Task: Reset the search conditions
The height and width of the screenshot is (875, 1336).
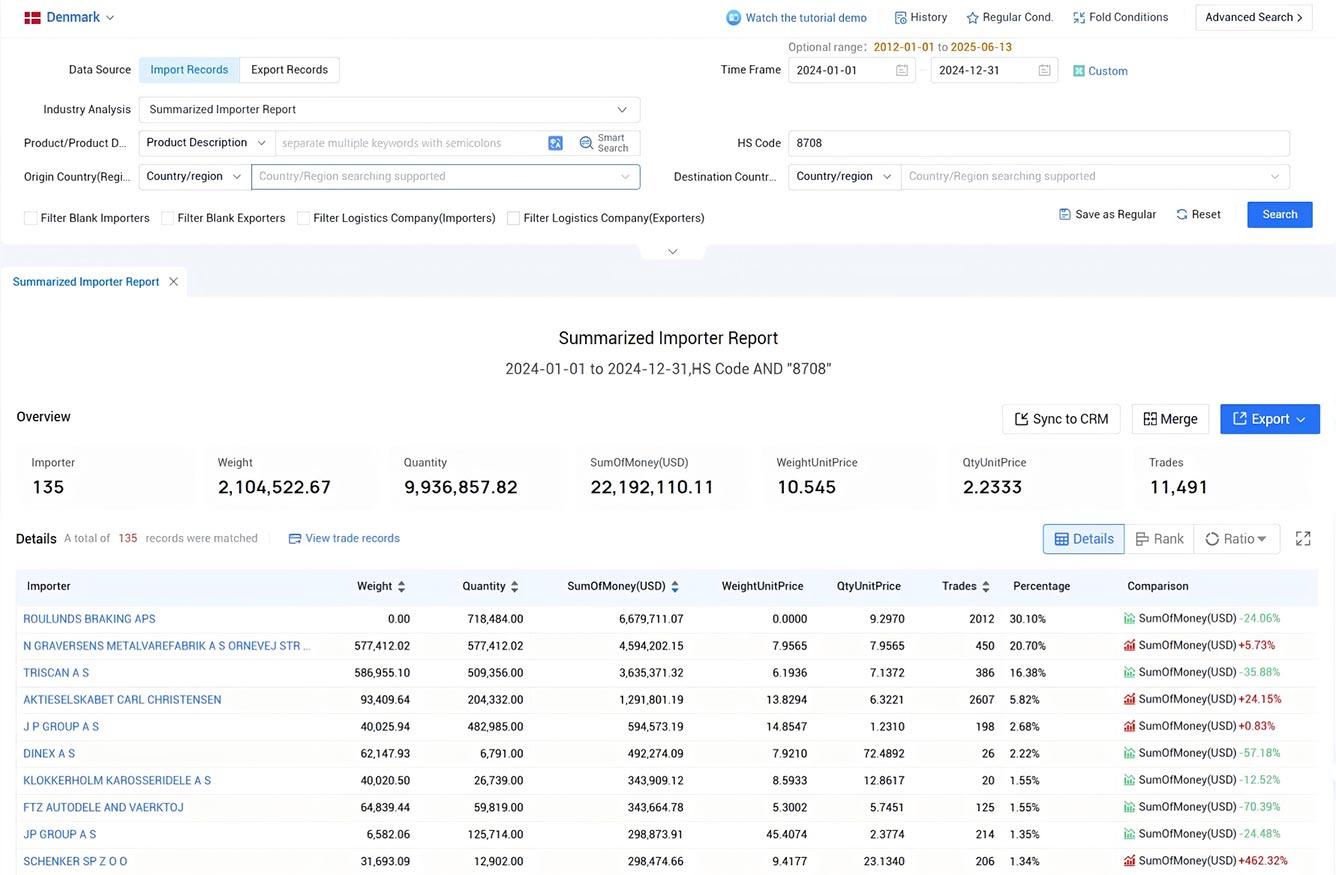Action: (1198, 214)
